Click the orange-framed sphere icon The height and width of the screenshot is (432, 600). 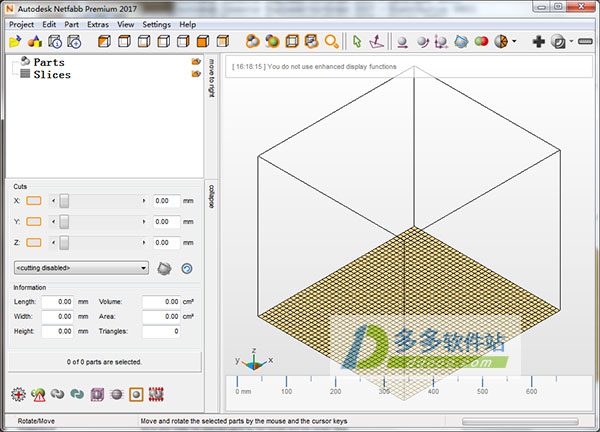click(x=136, y=394)
